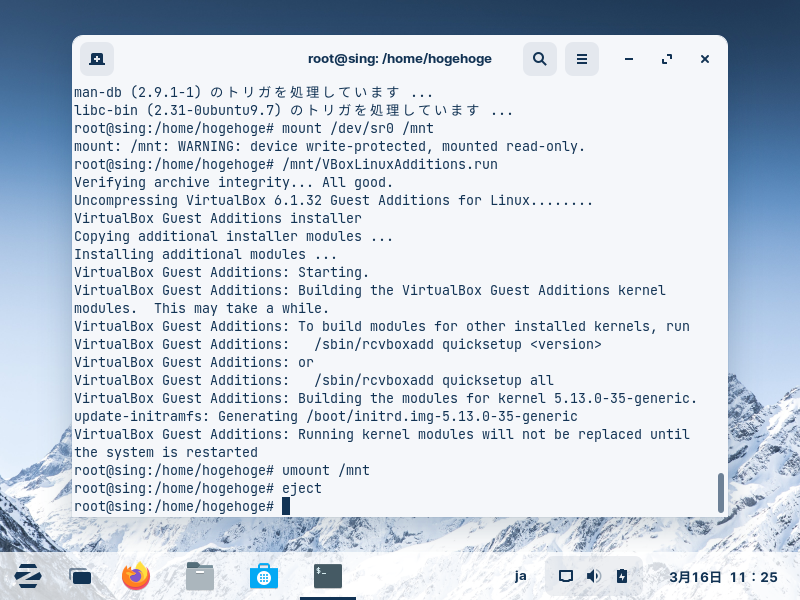Launch Firefox from the taskbar
The height and width of the screenshot is (600, 800).
pos(136,577)
